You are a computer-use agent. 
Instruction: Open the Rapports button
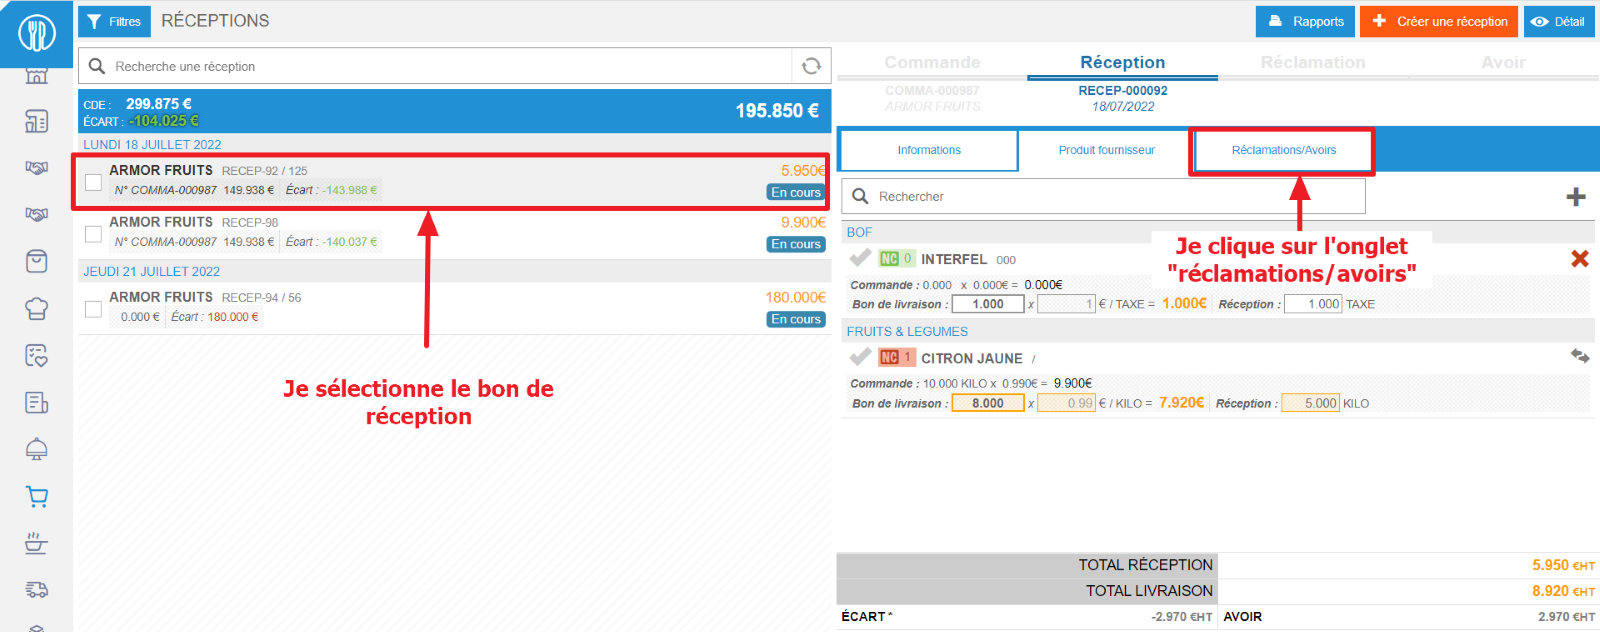[x=1305, y=21]
